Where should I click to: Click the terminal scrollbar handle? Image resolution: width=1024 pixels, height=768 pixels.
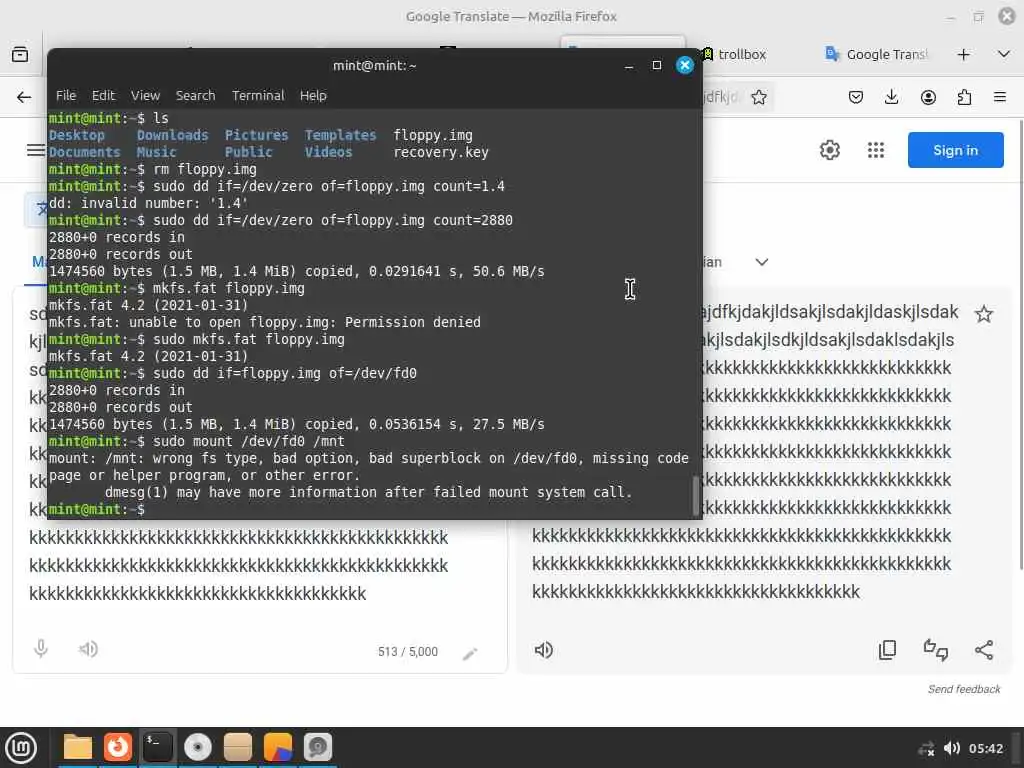pyautogui.click(x=696, y=496)
